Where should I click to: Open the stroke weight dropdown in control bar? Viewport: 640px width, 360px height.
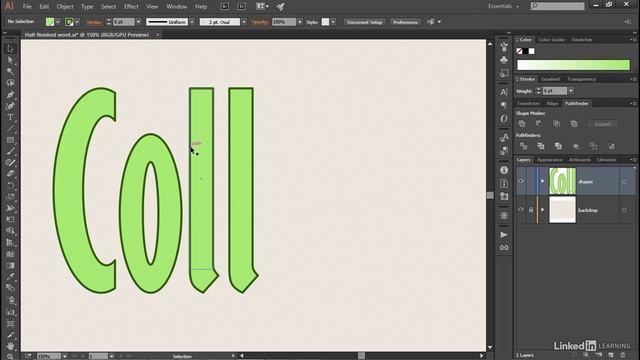[x=138, y=22]
